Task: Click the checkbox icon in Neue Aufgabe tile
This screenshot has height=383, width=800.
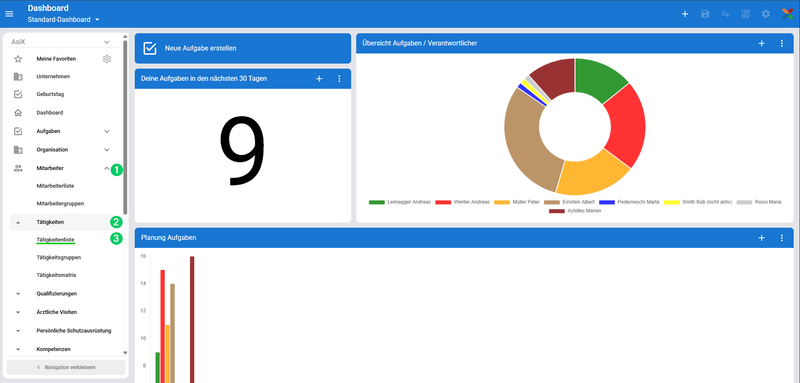Action: (150, 48)
